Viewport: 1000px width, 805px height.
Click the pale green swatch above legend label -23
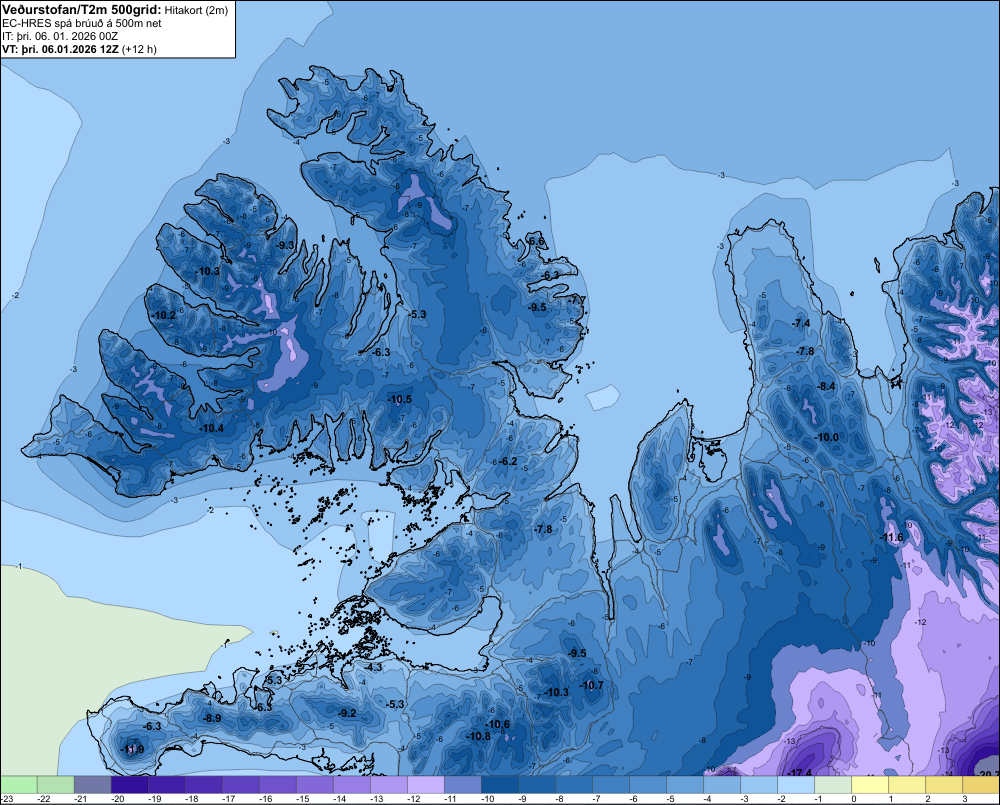point(18,785)
